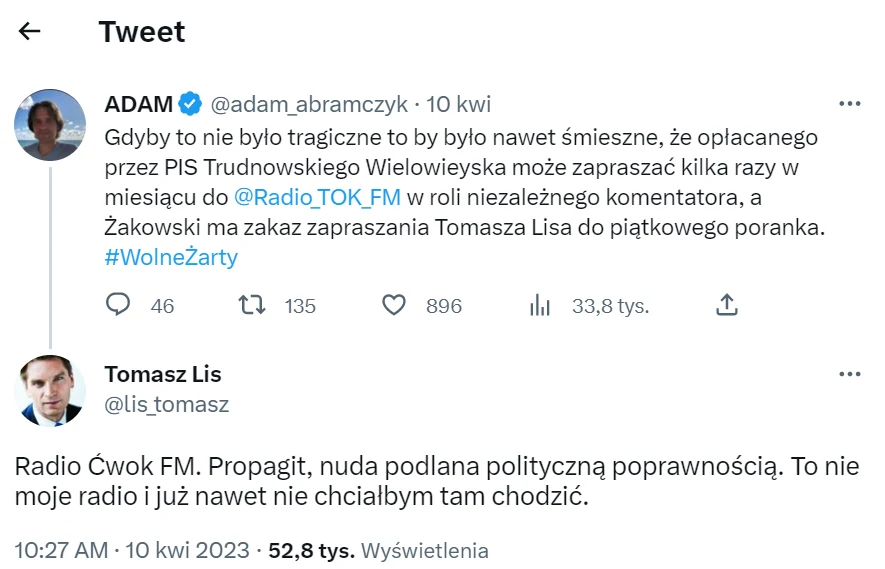Open ADAM's profile picture
The height and width of the screenshot is (569, 885).
coord(50,125)
